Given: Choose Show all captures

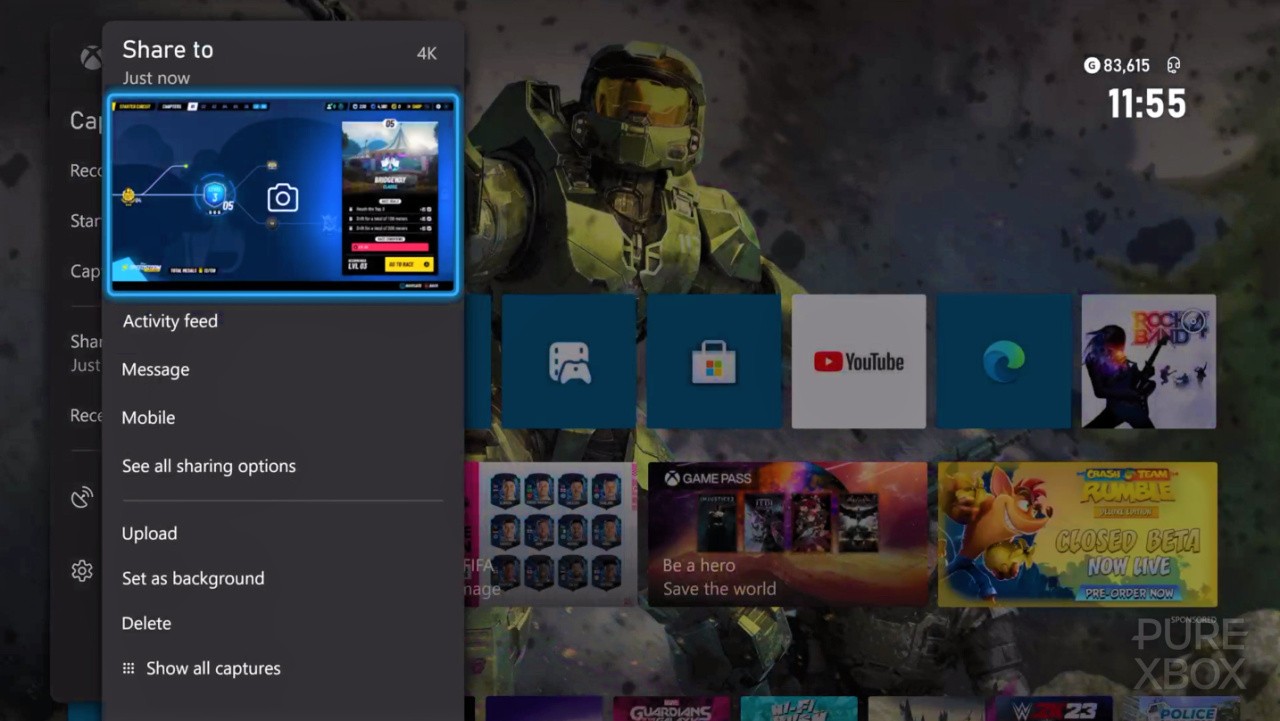Looking at the screenshot, I should pos(213,668).
